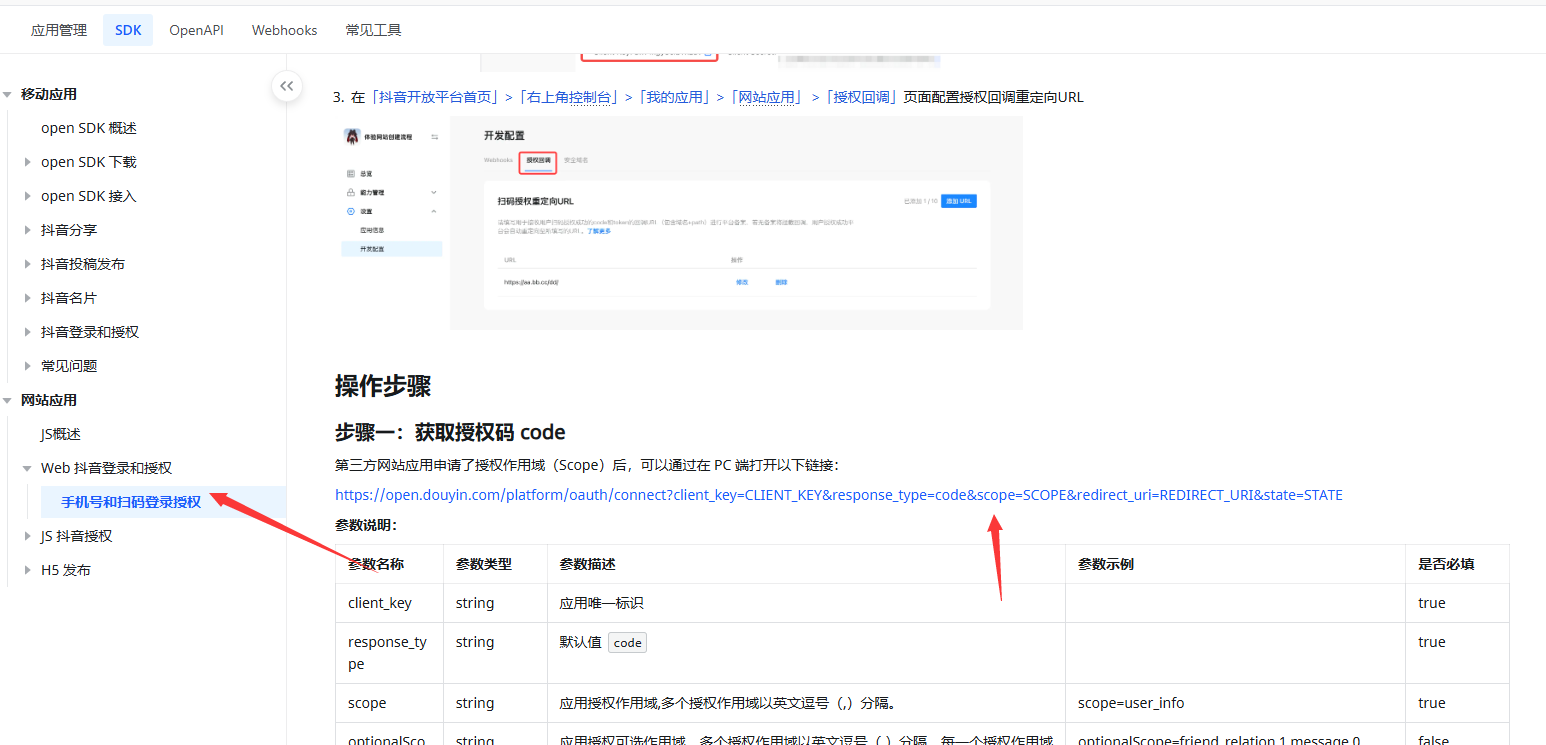
Task: Click 步骤一：获取授权码 code heading
Action: 450,432
